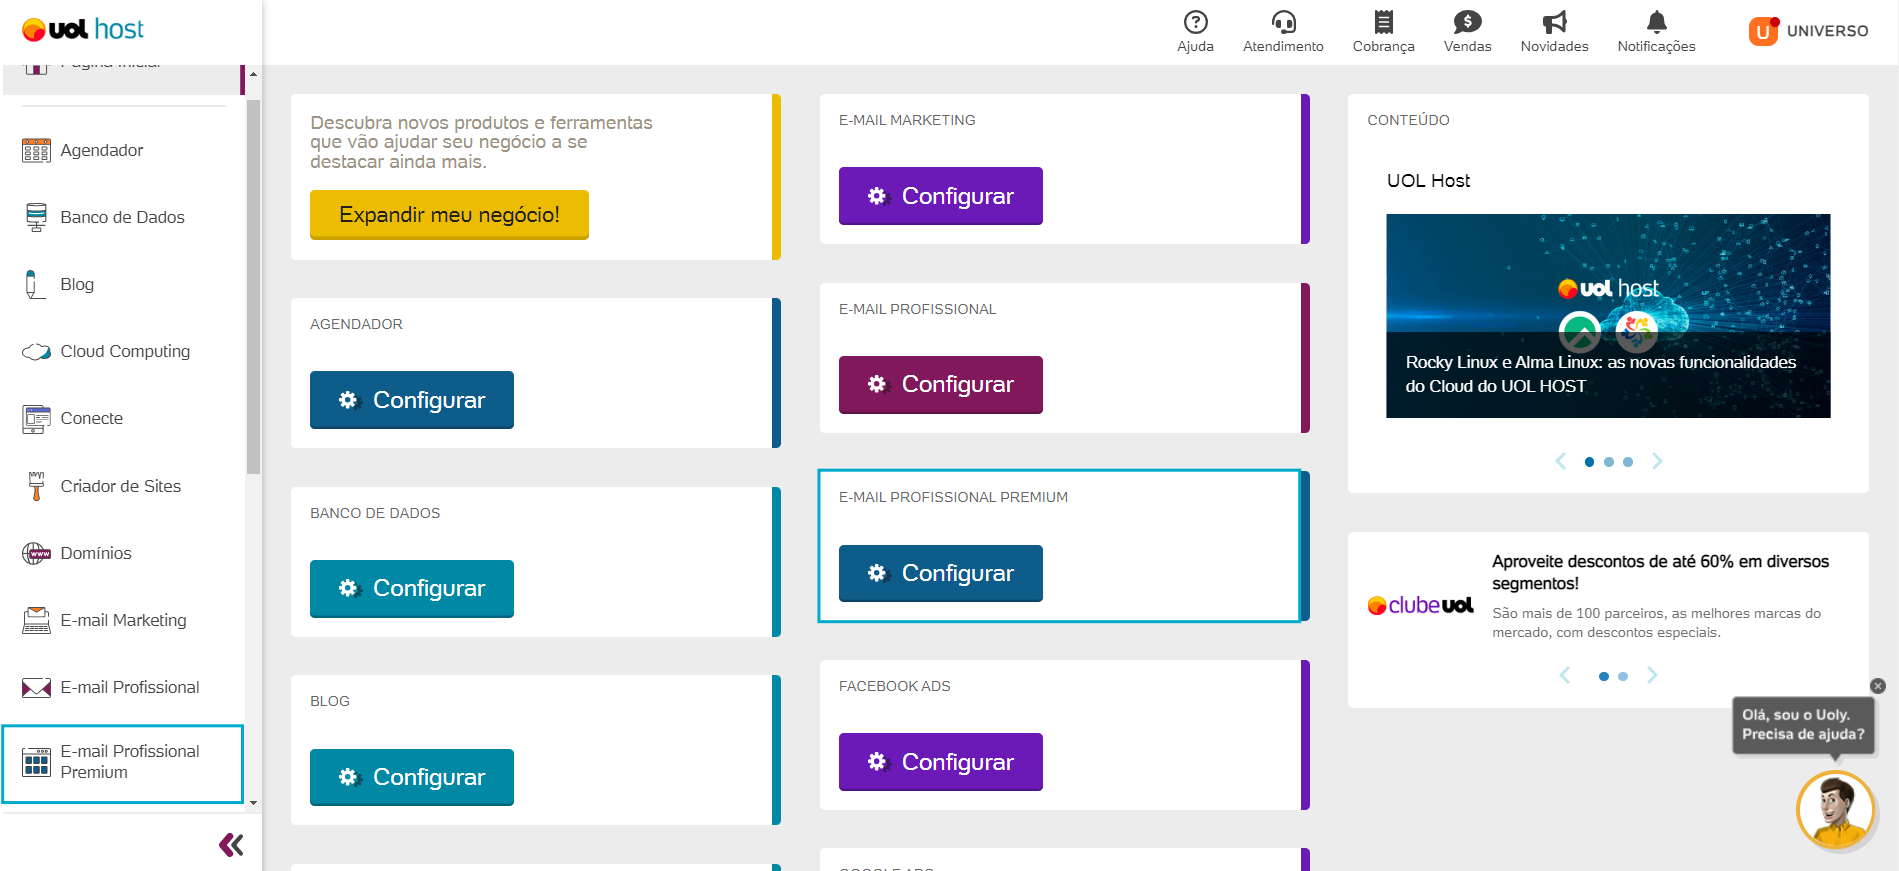Click Configurar in E-MAIL PROFISSIONAL card
This screenshot has height=871, width=1899.
[941, 385]
